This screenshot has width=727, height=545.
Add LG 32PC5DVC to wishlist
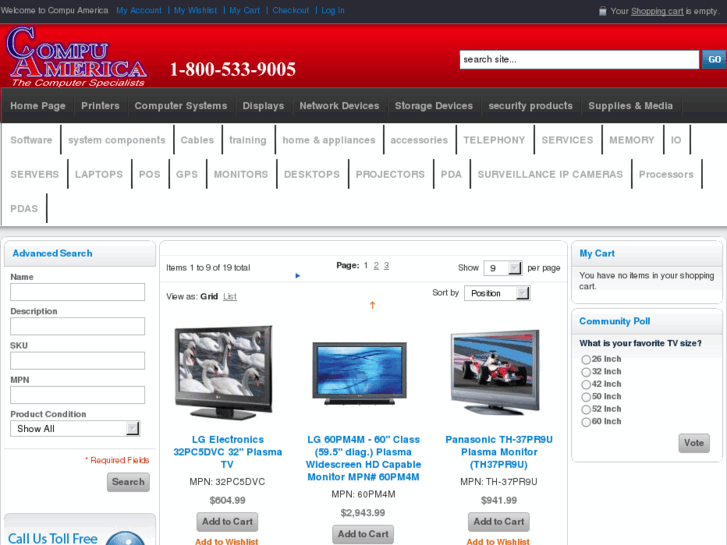pyautogui.click(x=227, y=541)
